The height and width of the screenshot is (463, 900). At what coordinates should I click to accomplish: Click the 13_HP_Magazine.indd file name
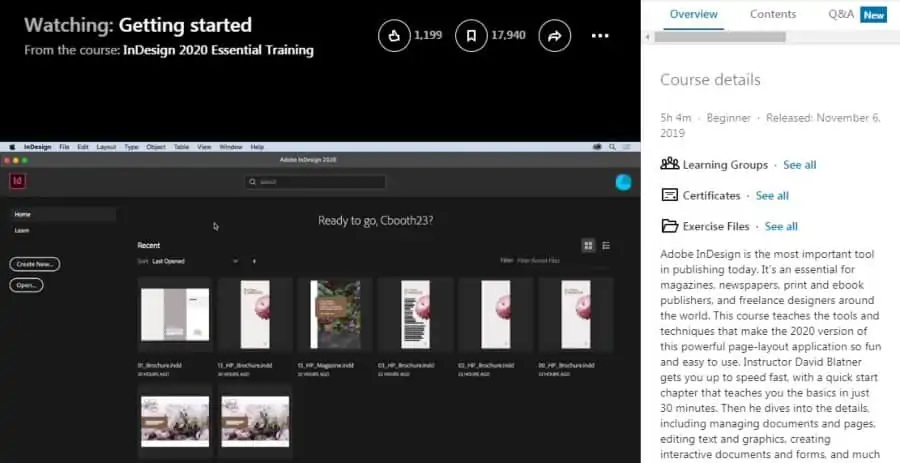(325, 365)
